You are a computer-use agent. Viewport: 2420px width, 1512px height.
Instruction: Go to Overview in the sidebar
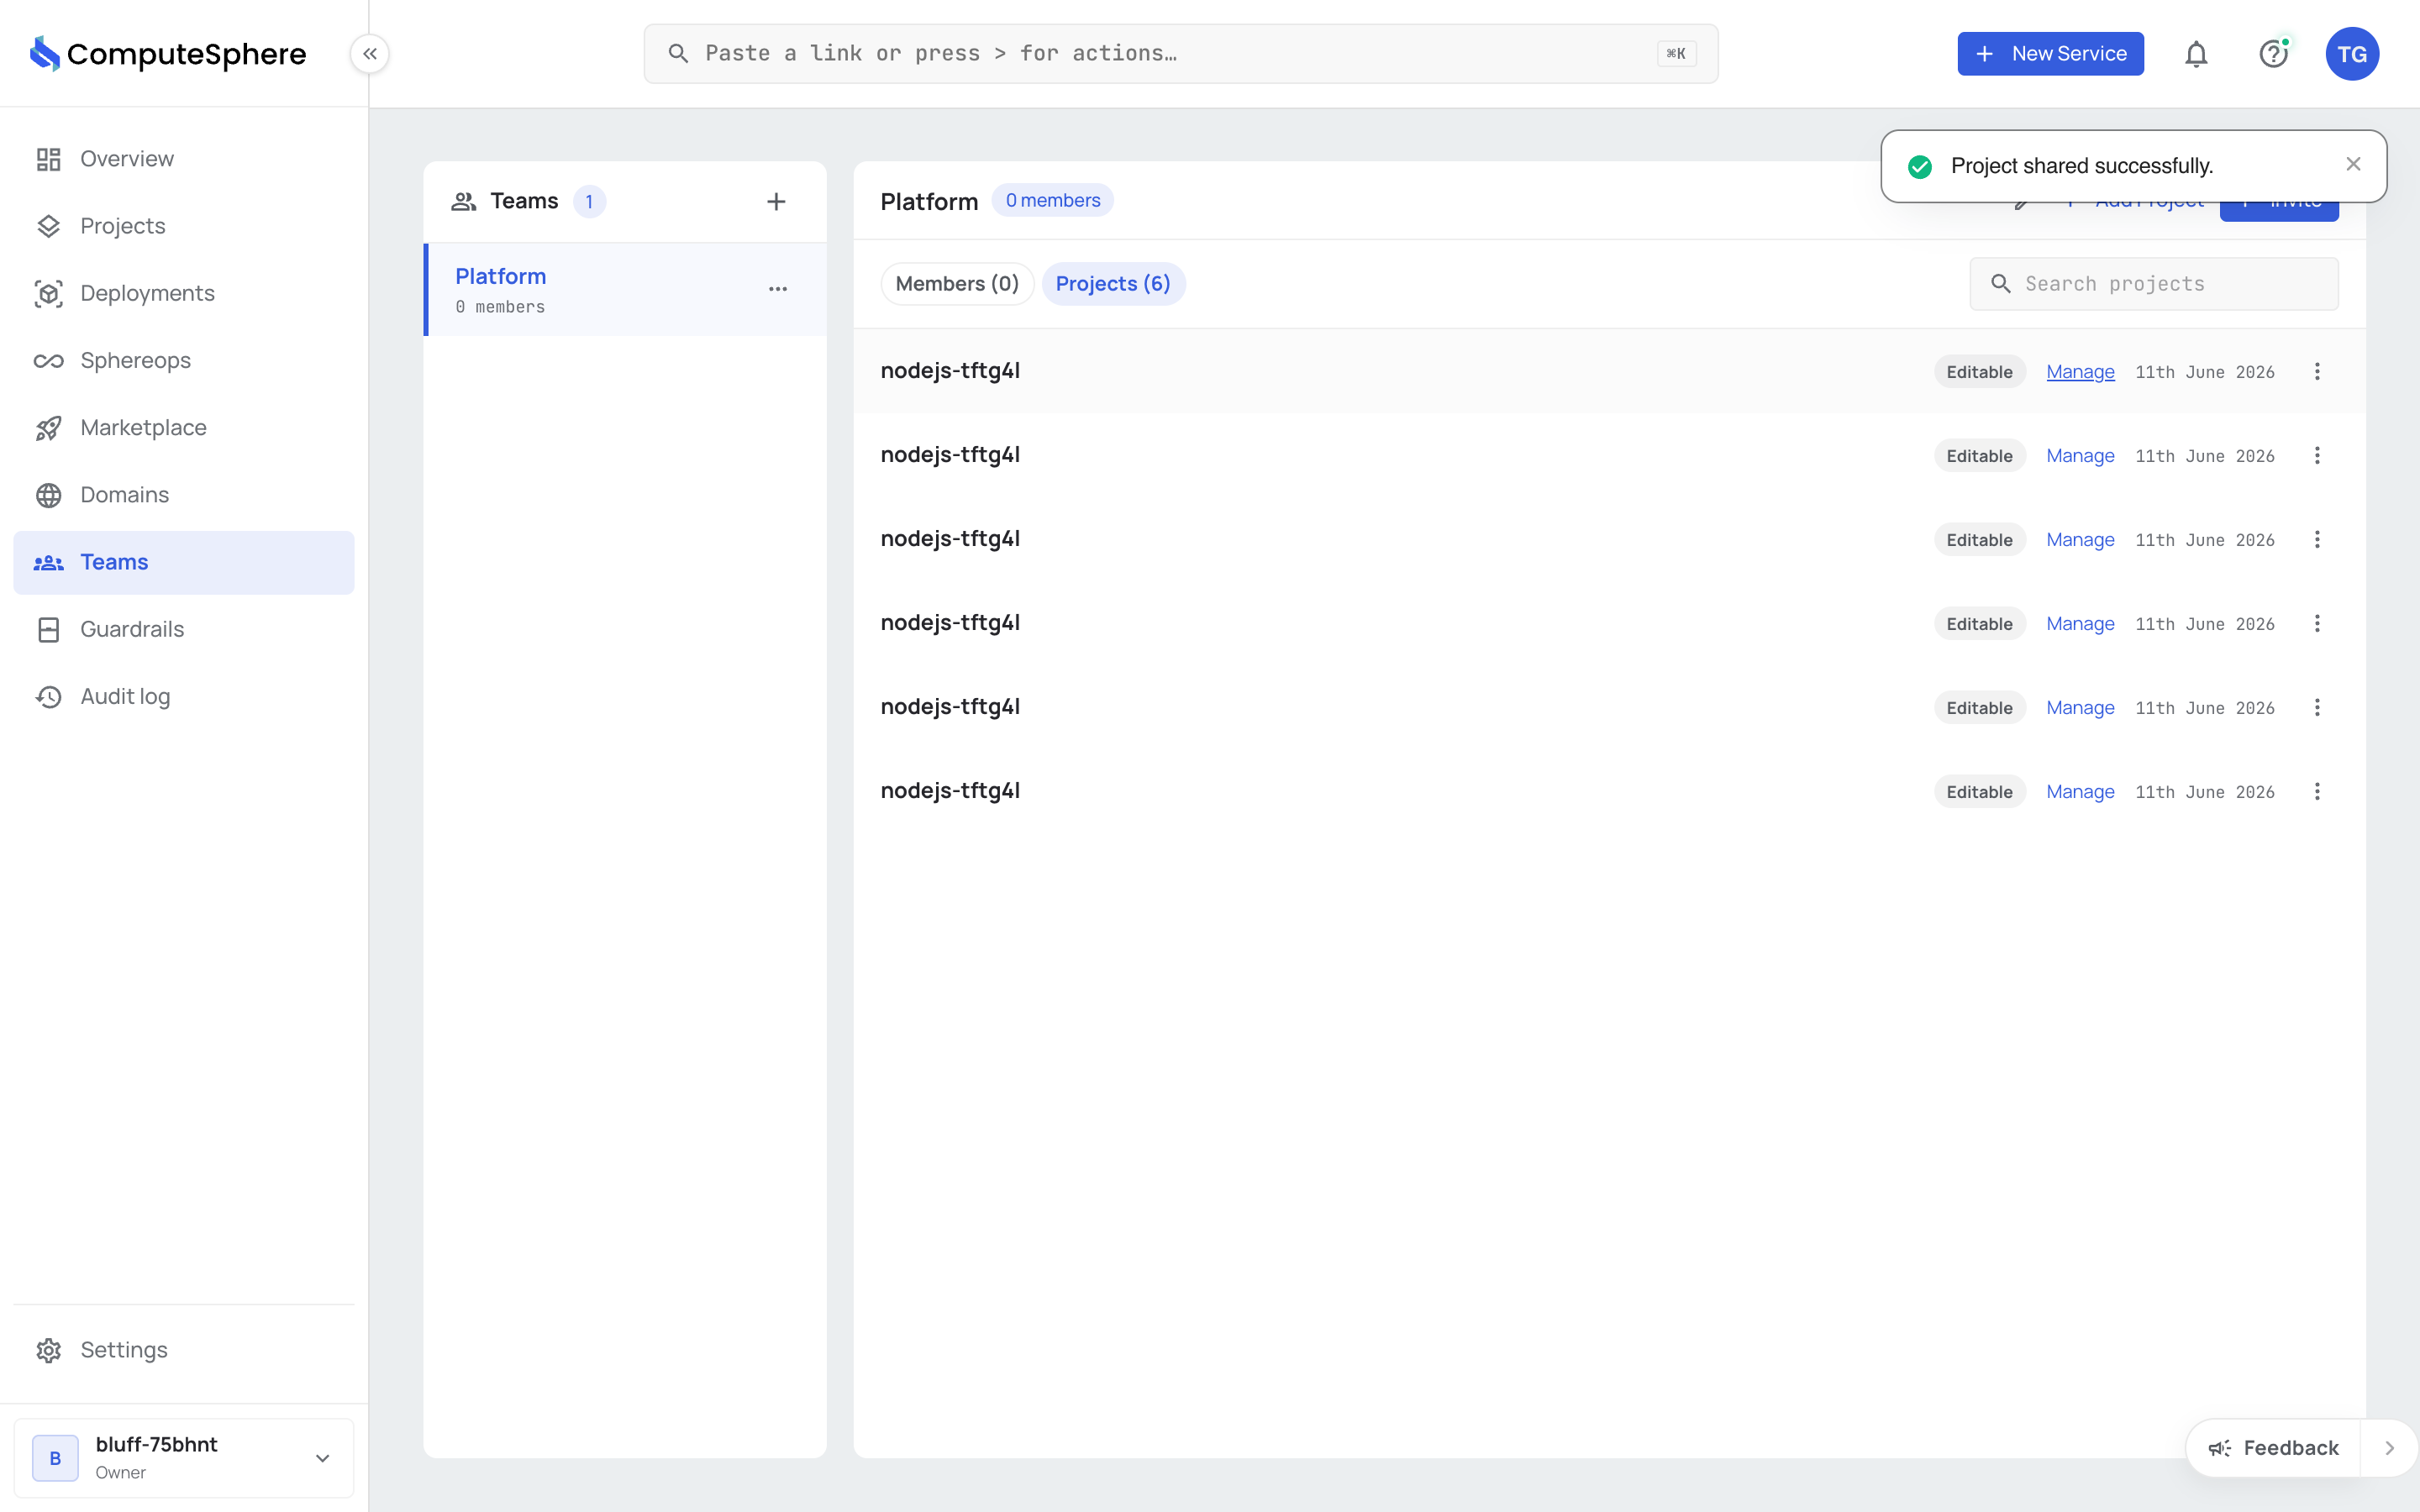point(184,159)
